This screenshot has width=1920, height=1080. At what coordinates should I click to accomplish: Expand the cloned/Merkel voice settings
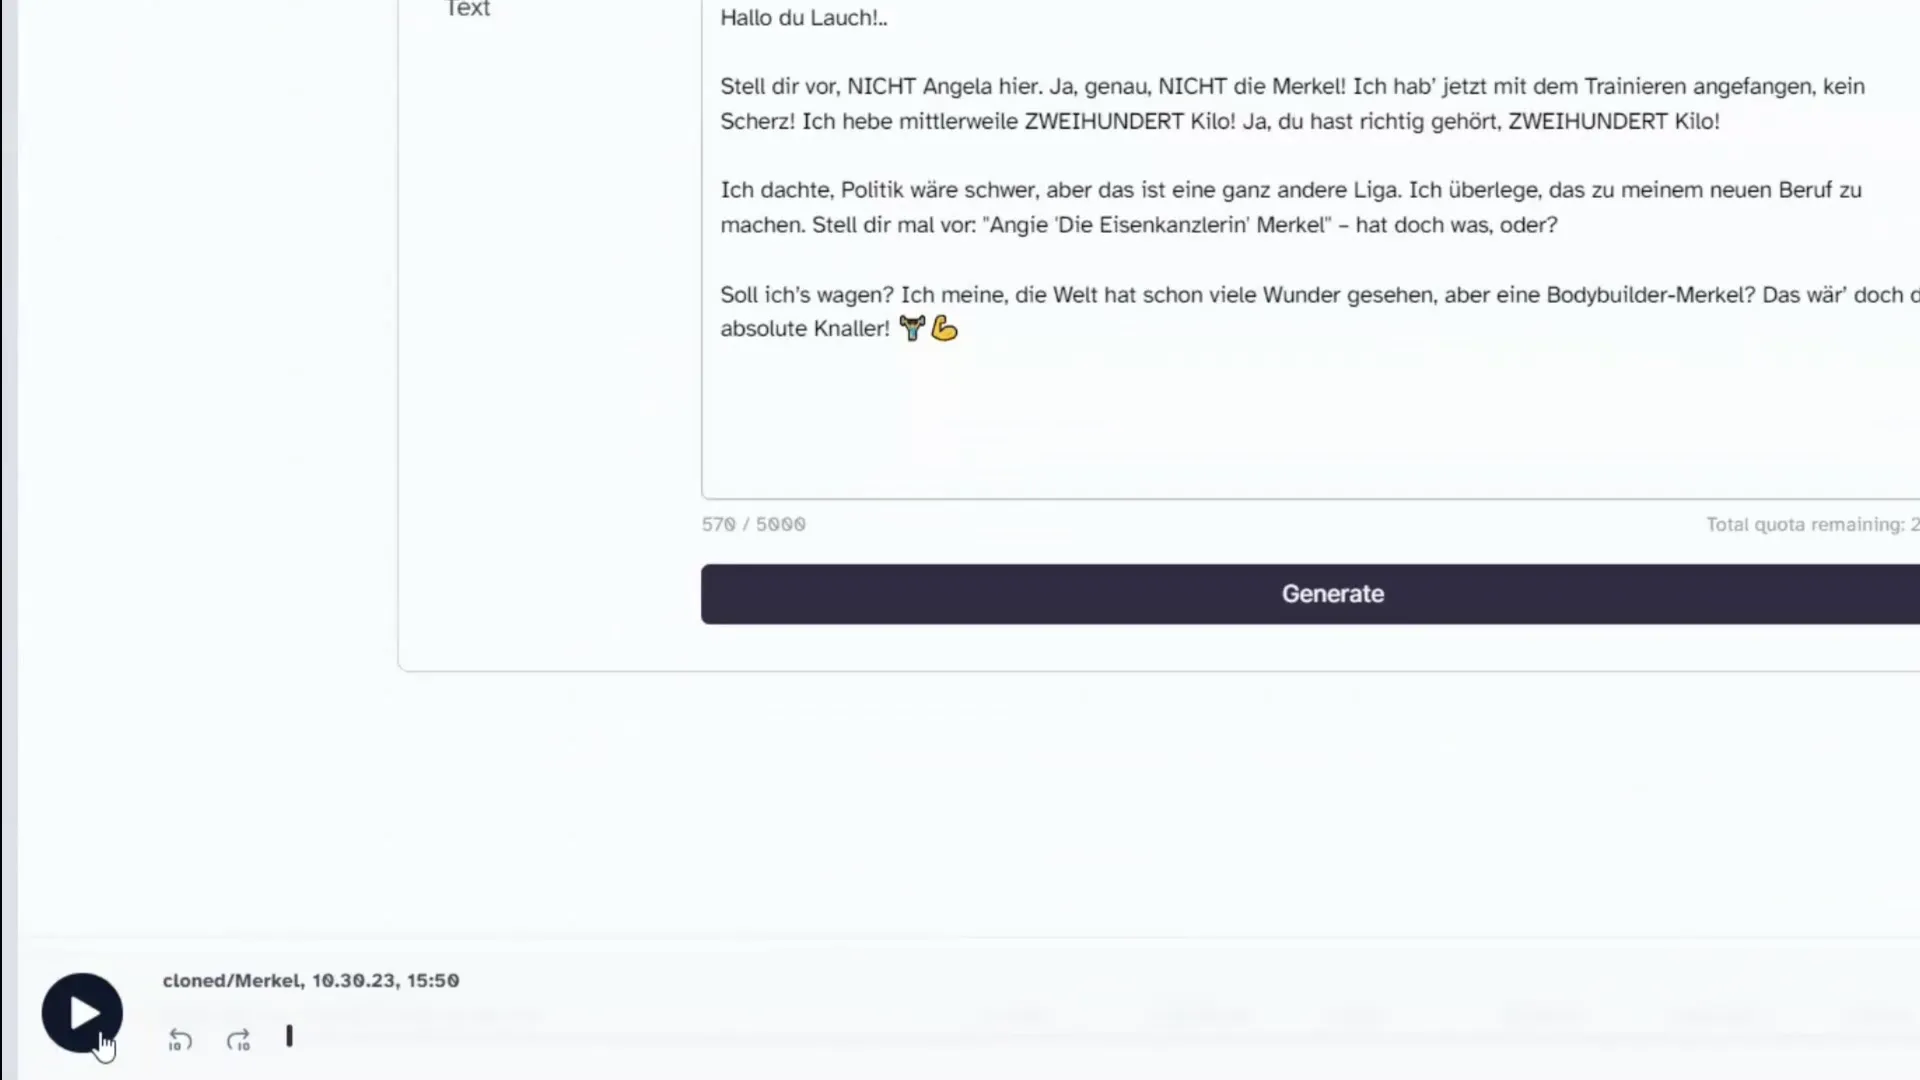(x=311, y=980)
